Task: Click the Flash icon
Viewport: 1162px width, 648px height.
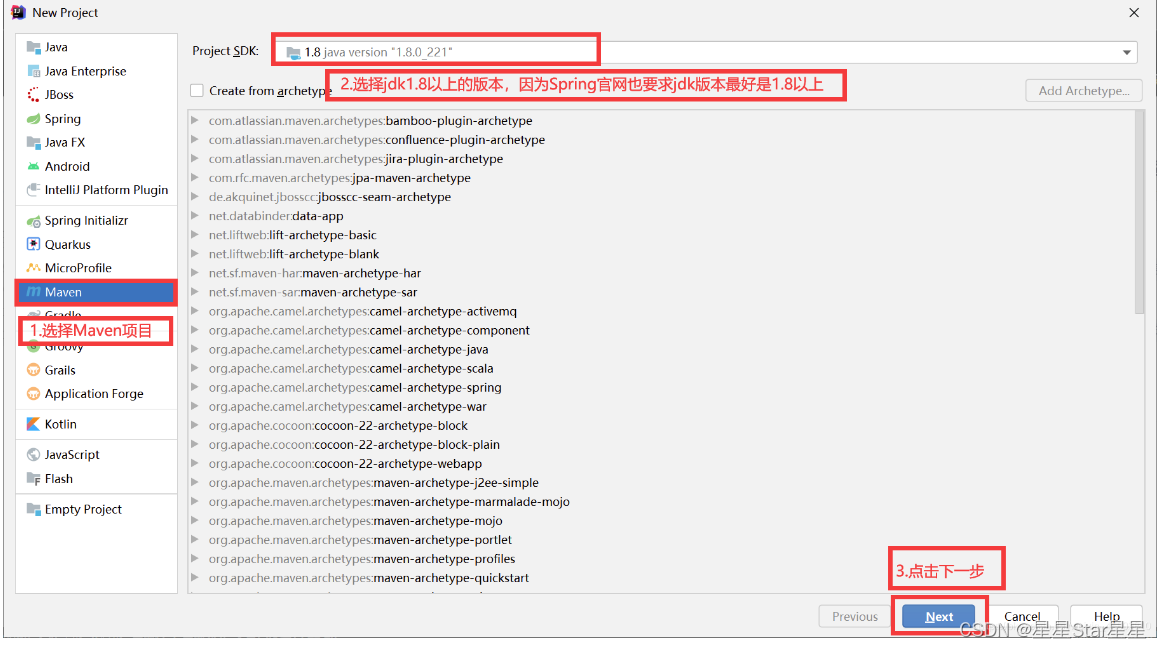Action: [x=33, y=479]
